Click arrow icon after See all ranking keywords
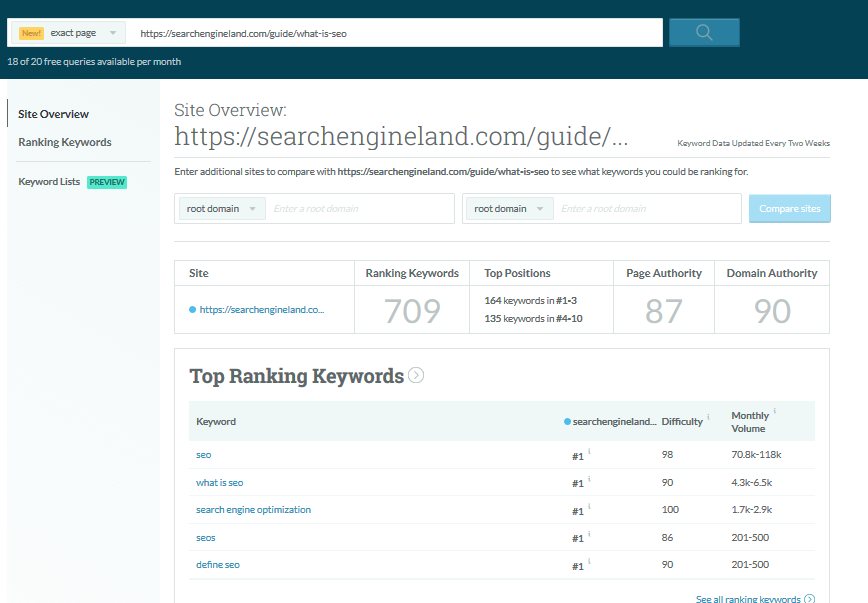Screen dimensions: 868x603 point(809,599)
